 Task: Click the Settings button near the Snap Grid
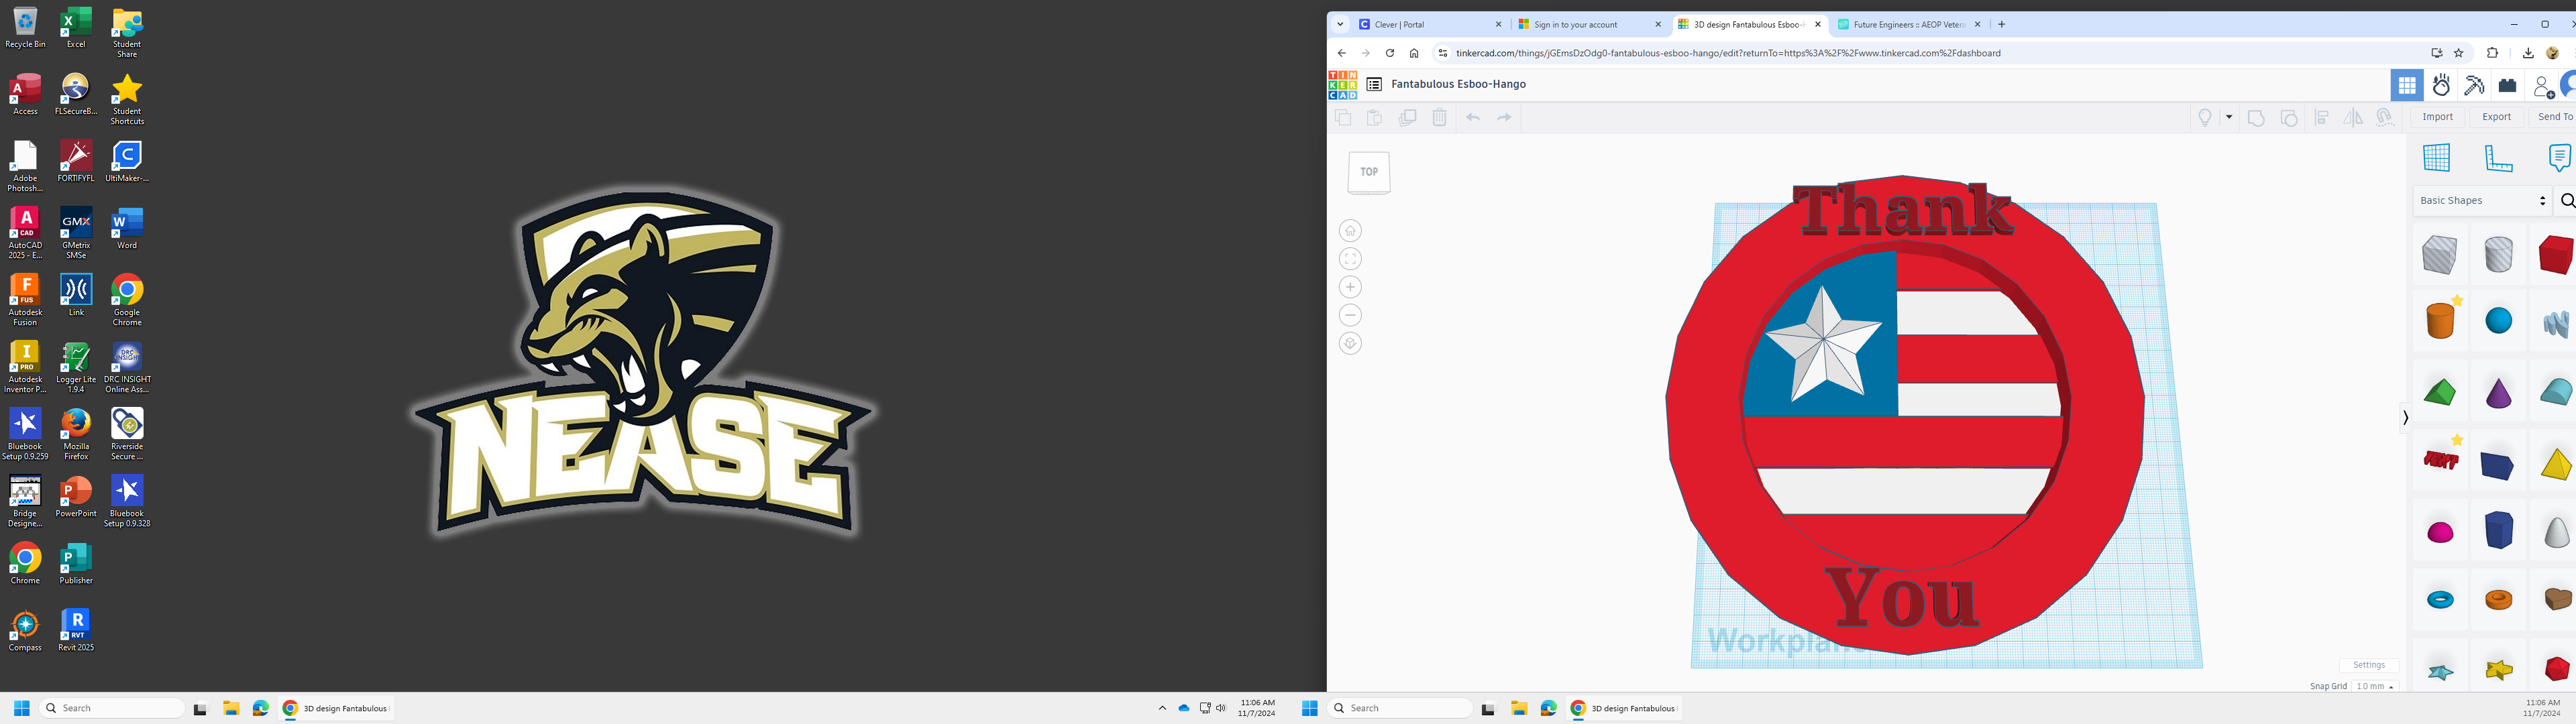click(2369, 665)
